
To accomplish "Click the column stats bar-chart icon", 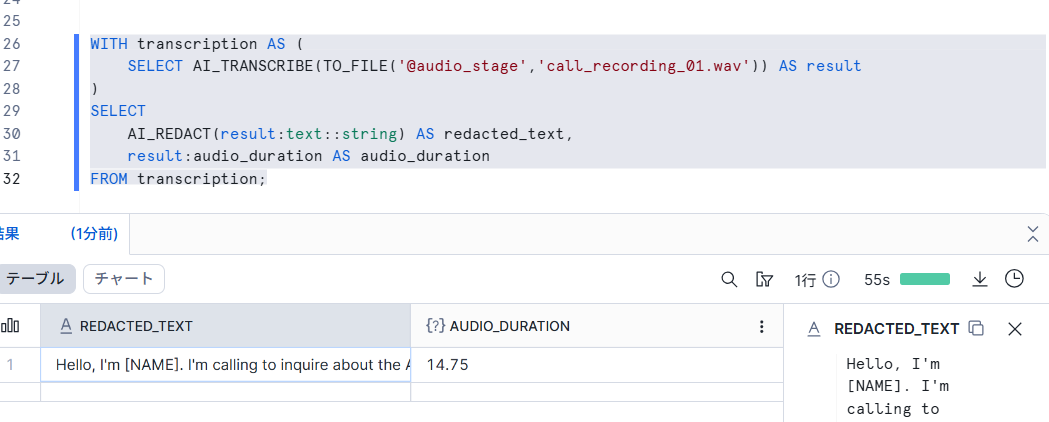I will click(11, 326).
